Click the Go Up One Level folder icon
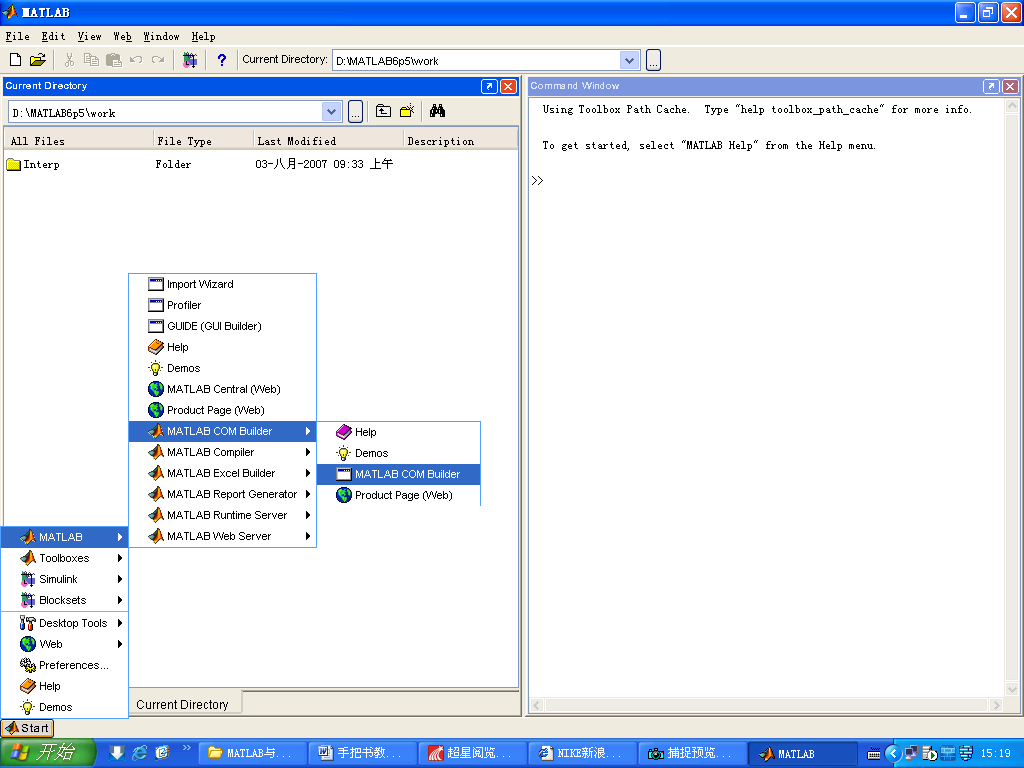Image resolution: width=1024 pixels, height=768 pixels. (383, 111)
